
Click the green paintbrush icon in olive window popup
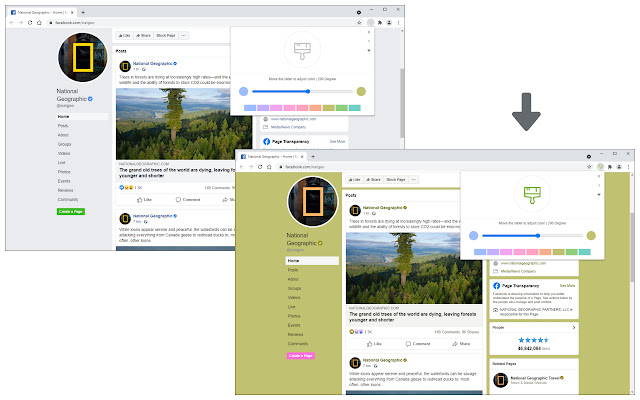(x=532, y=195)
